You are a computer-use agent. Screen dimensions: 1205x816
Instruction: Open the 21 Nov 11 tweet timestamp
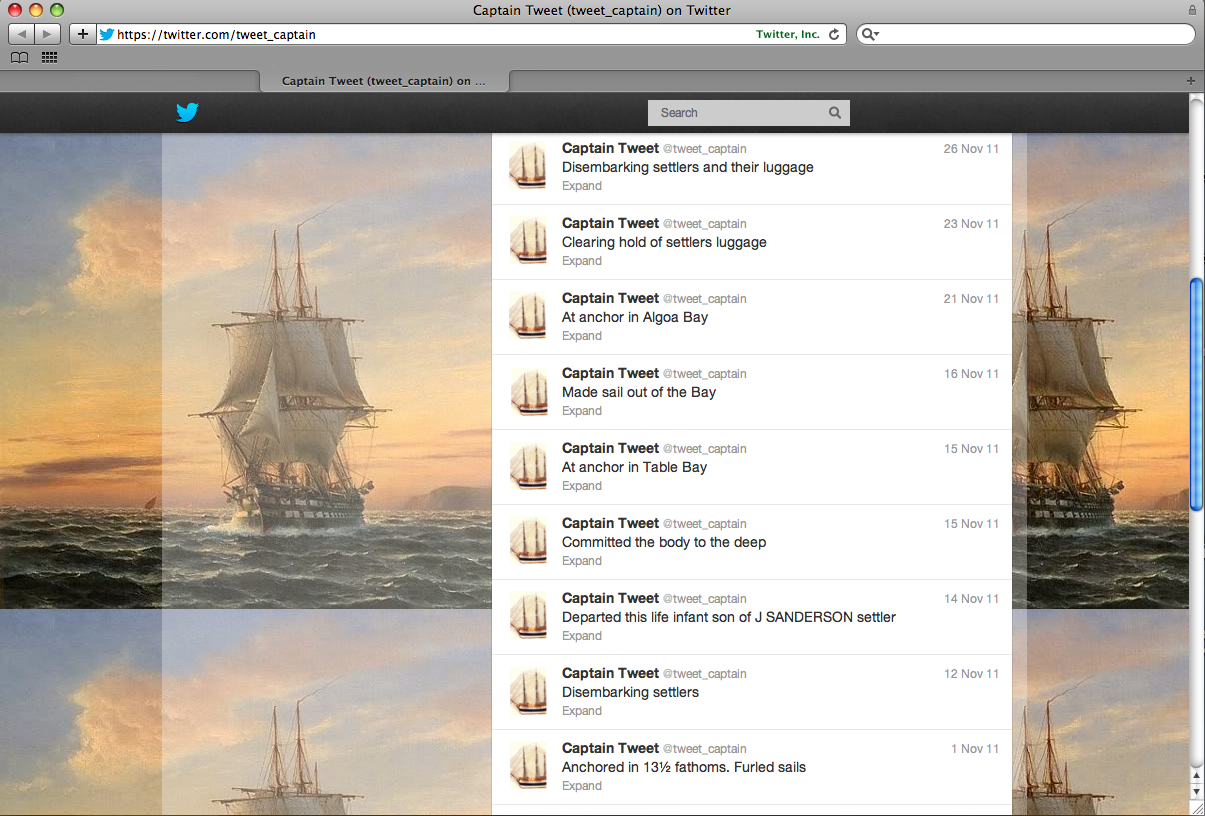(x=971, y=299)
